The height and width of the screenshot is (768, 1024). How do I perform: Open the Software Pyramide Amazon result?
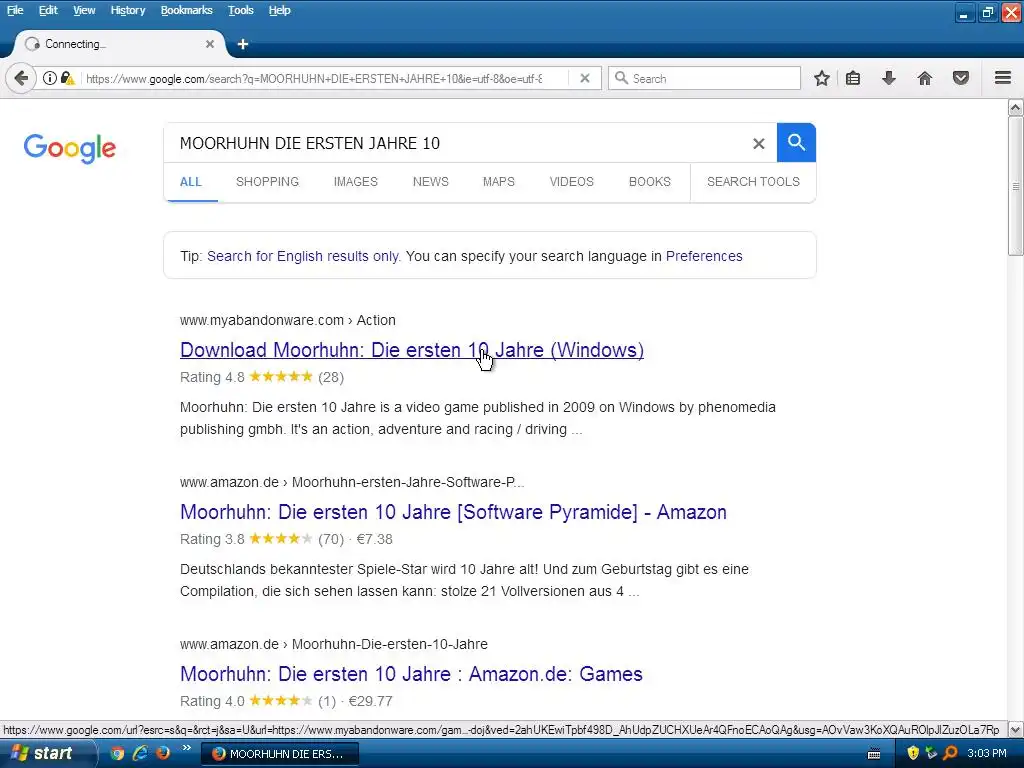point(453,512)
